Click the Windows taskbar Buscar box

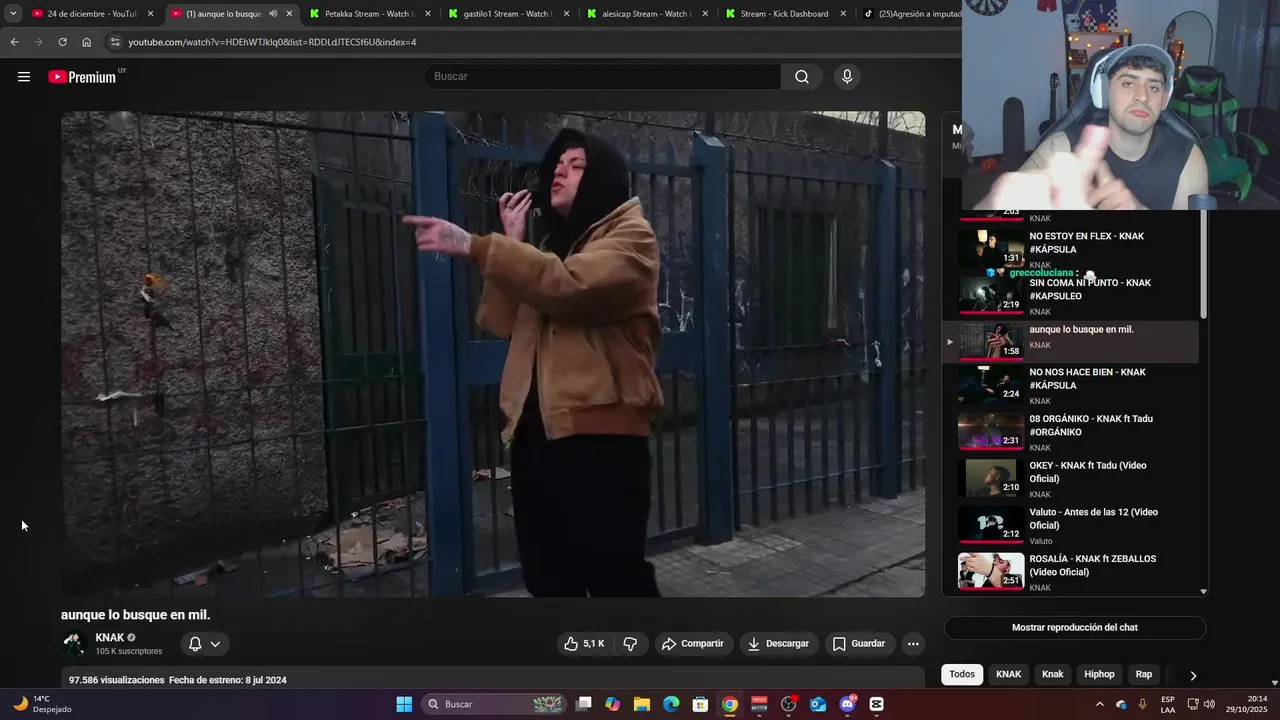click(x=494, y=704)
